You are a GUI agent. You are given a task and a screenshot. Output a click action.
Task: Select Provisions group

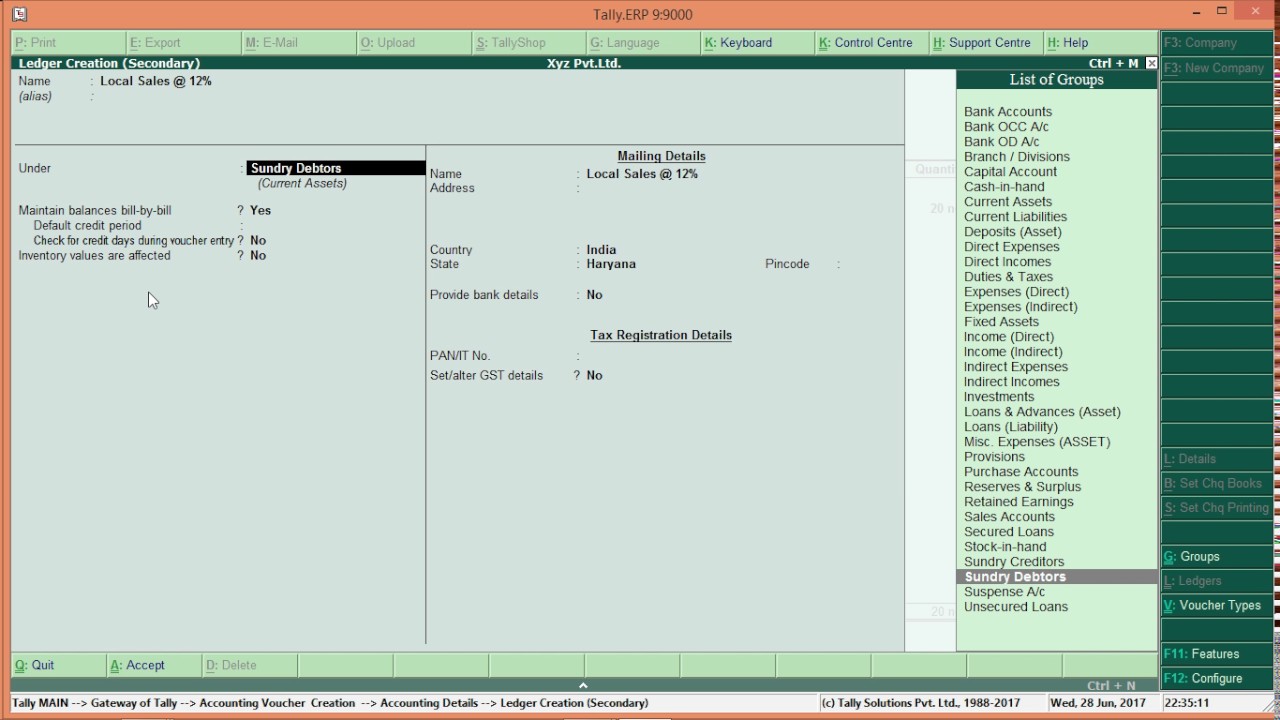pyautogui.click(x=994, y=457)
